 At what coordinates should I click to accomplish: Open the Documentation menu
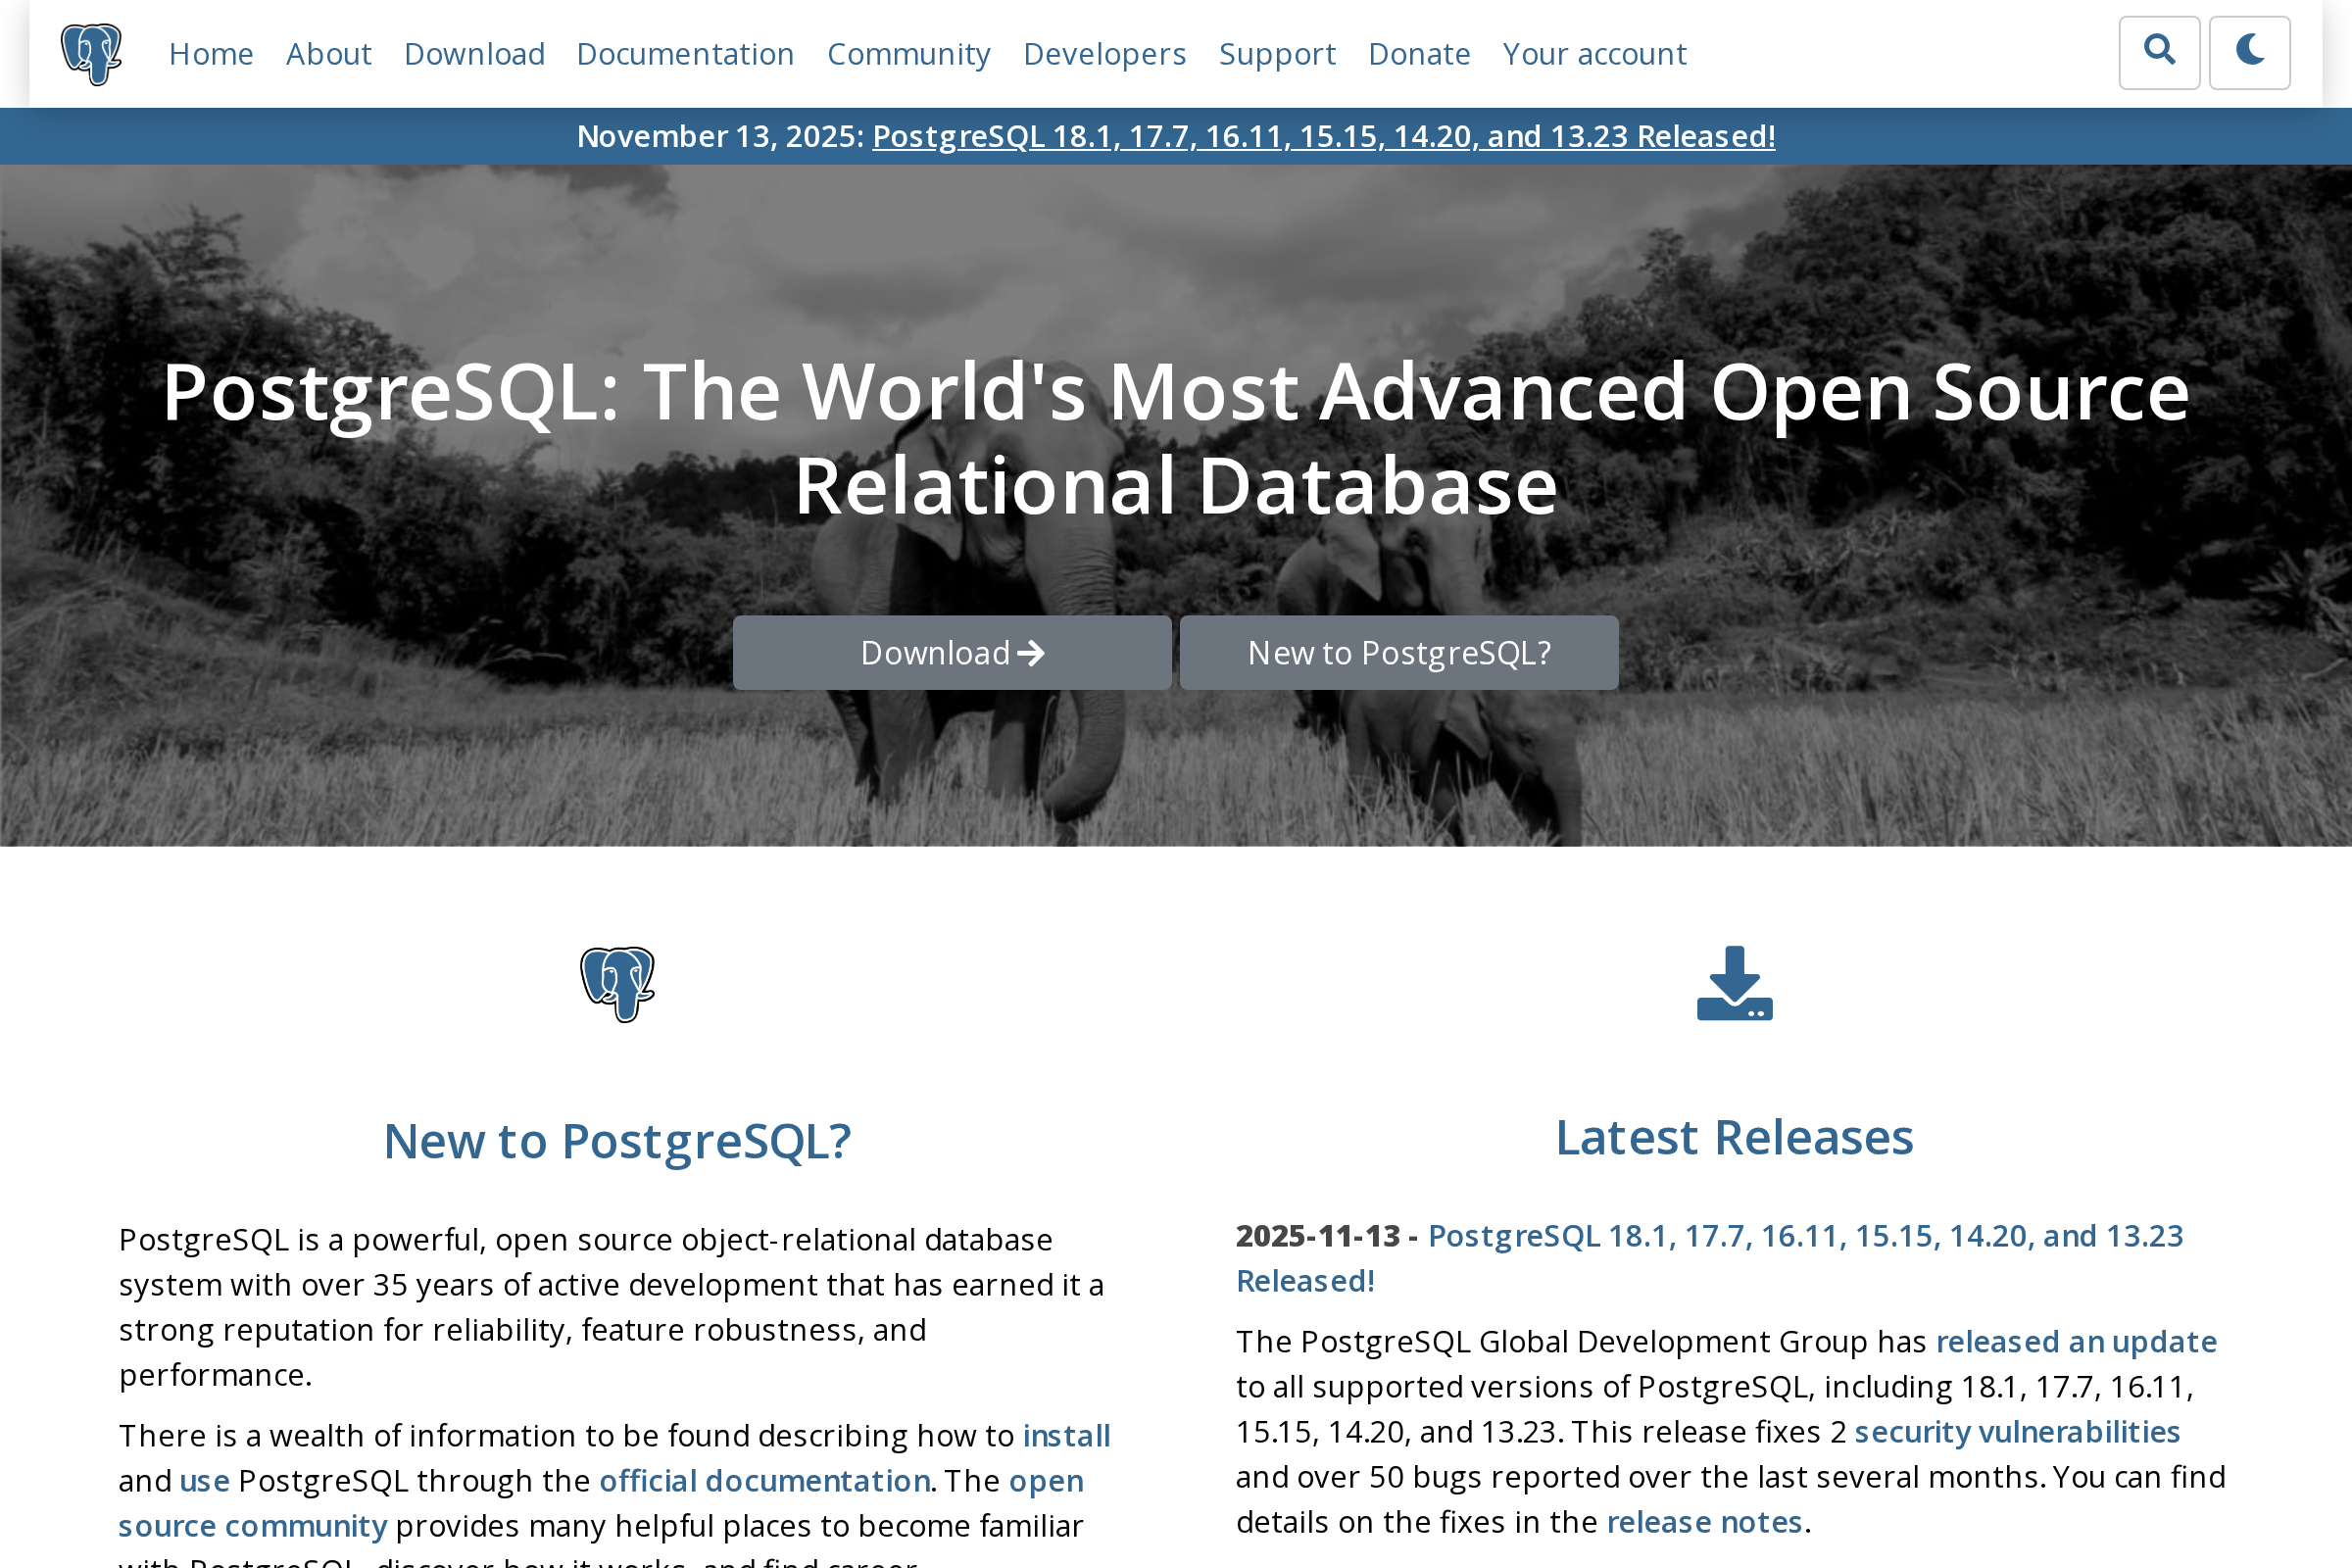click(685, 53)
